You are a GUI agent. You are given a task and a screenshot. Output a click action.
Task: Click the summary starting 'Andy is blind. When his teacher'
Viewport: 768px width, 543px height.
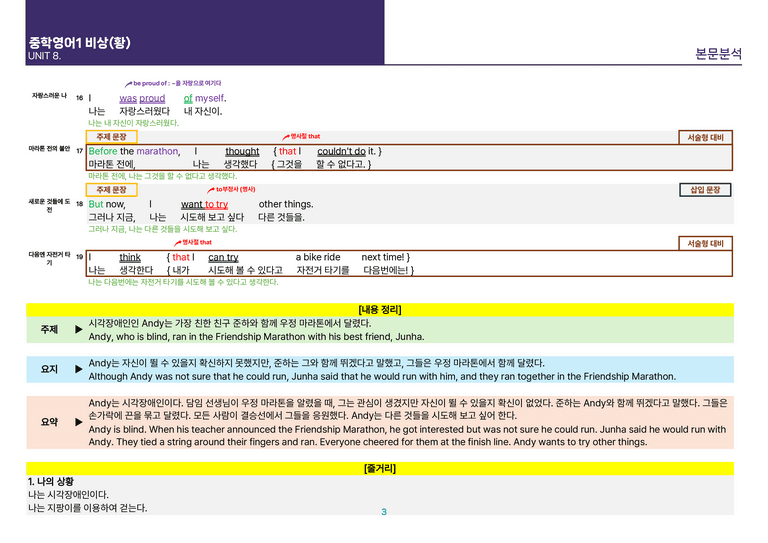407,436
